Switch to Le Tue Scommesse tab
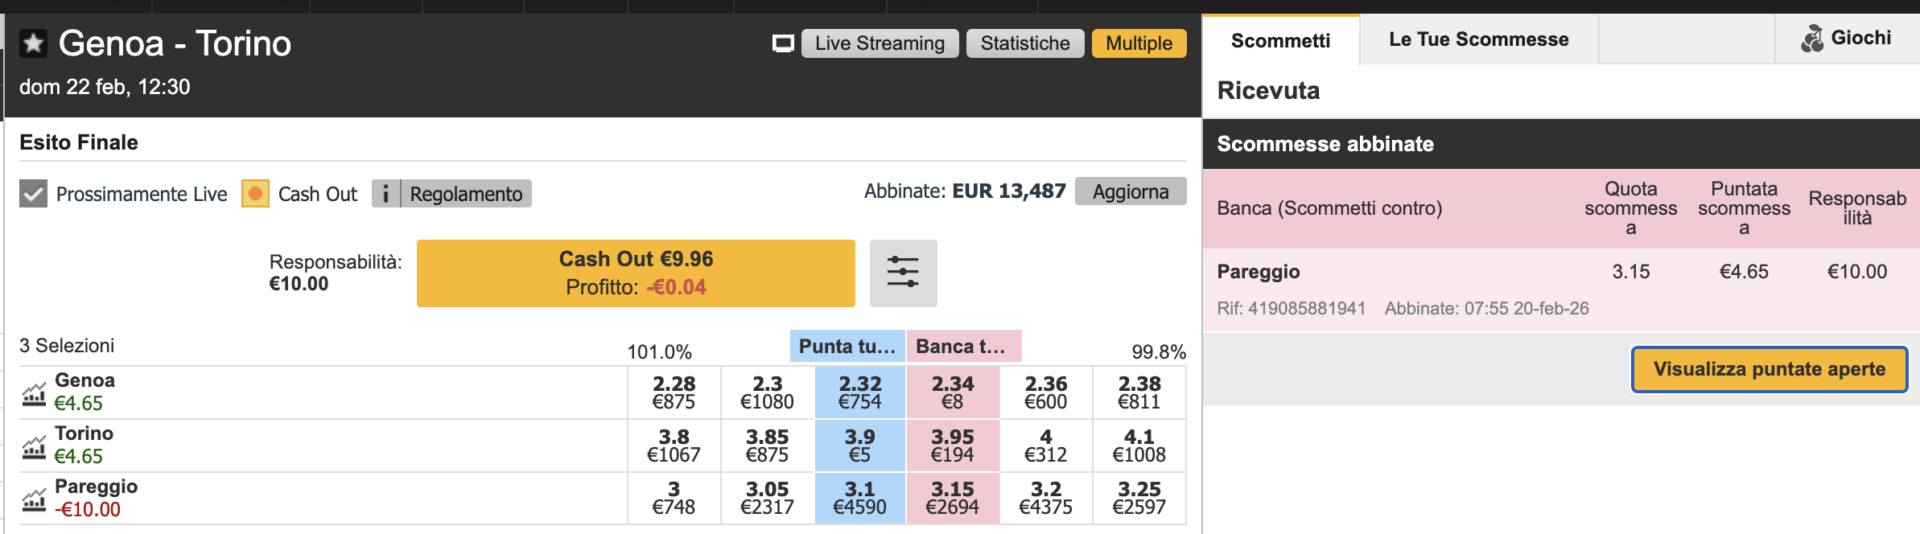Screen dimensions: 1920x534 [1478, 40]
